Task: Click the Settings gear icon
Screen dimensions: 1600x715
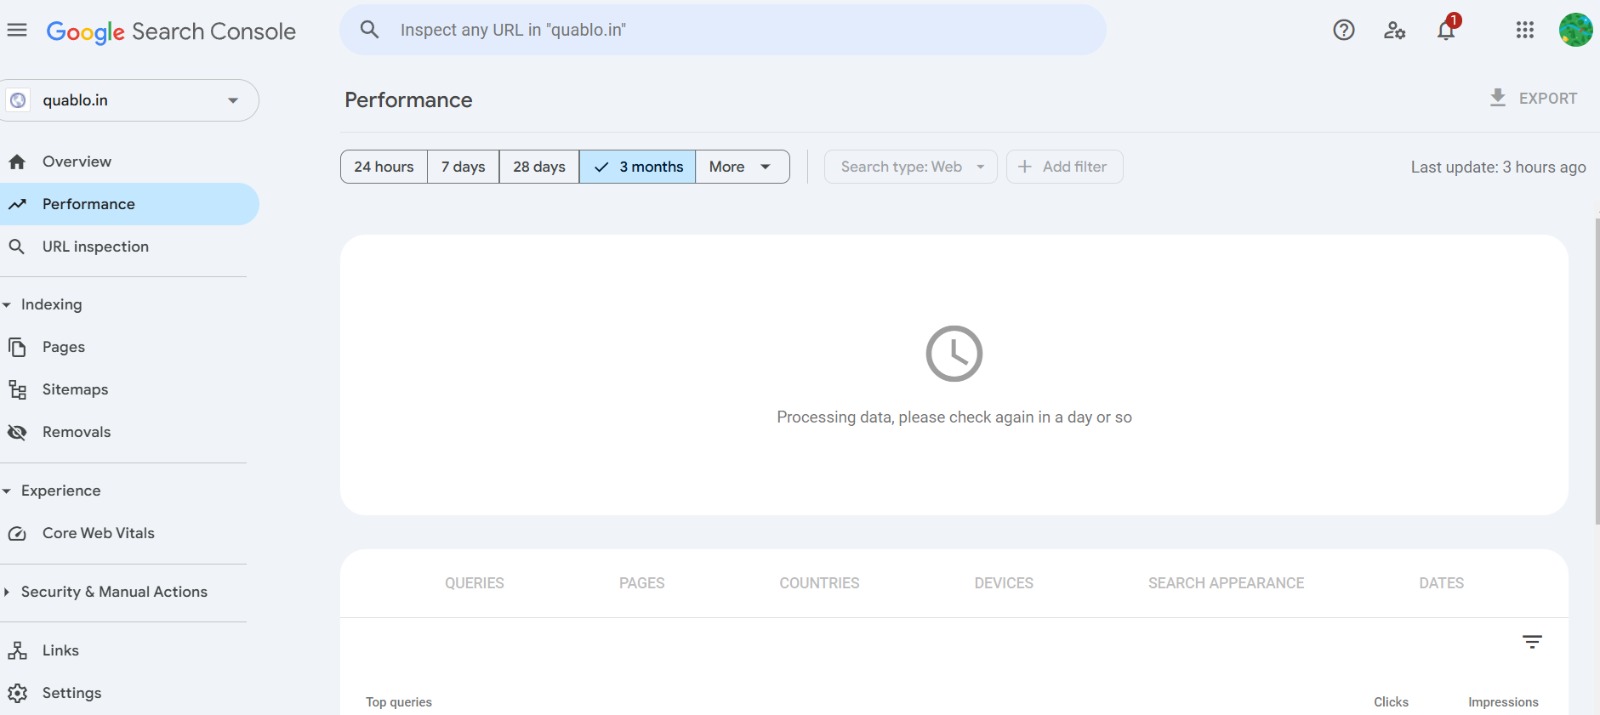Action: (x=17, y=693)
